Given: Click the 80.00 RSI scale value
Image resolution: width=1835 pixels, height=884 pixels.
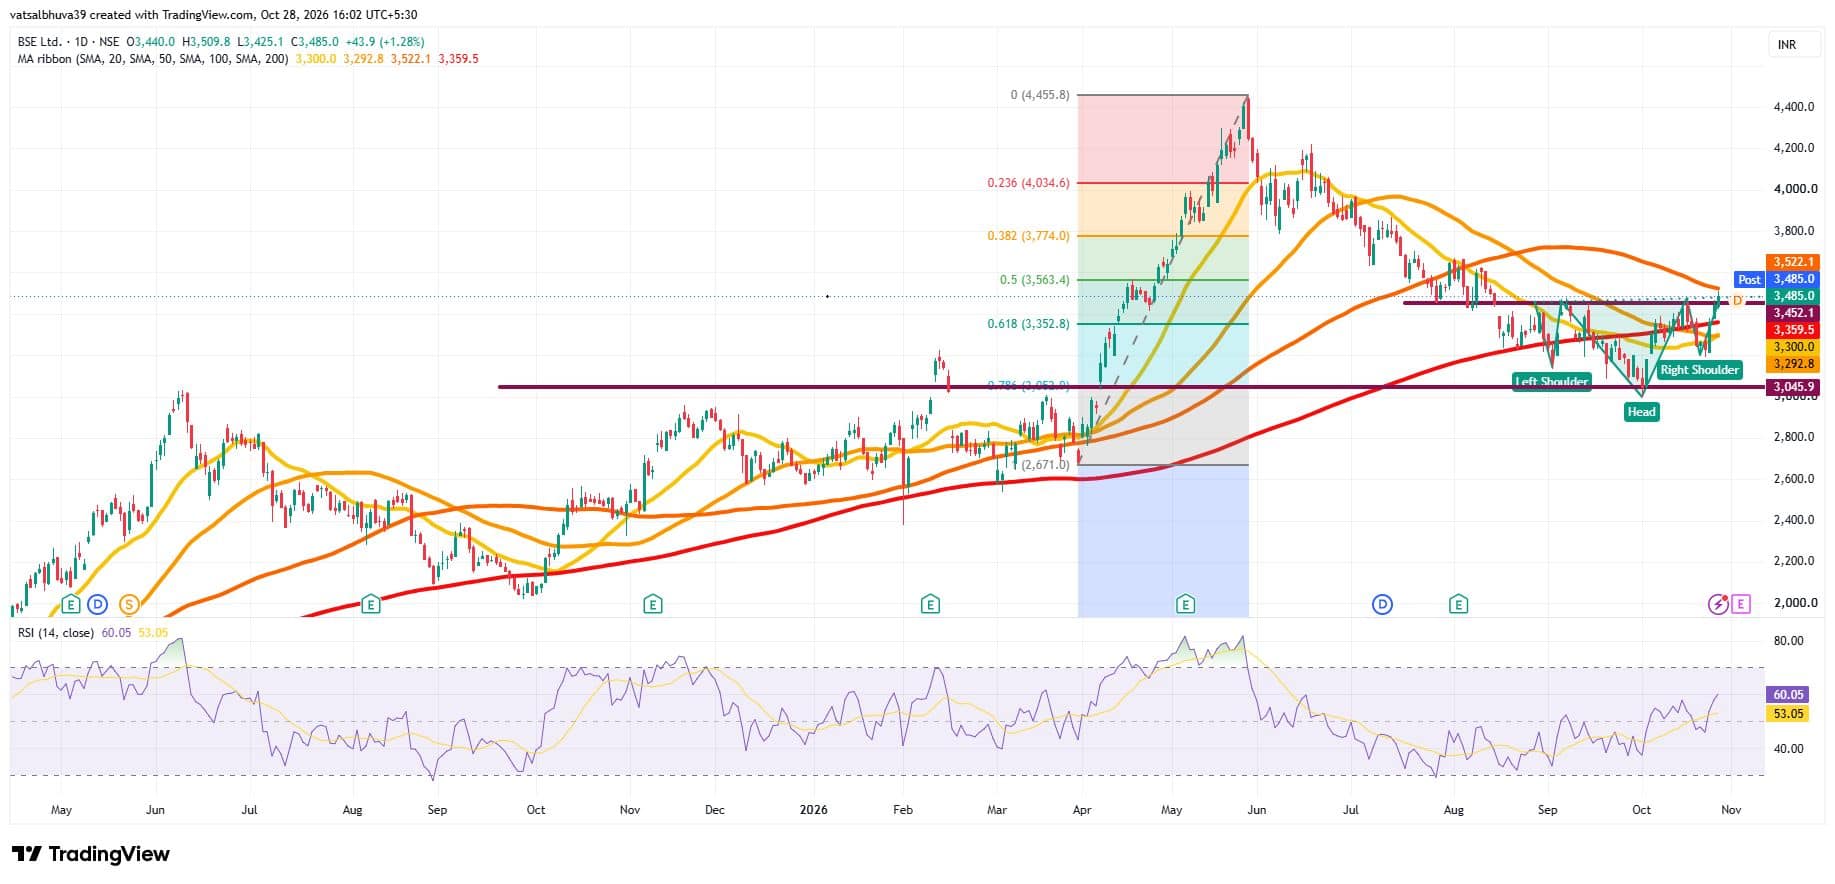Looking at the screenshot, I should [1789, 641].
